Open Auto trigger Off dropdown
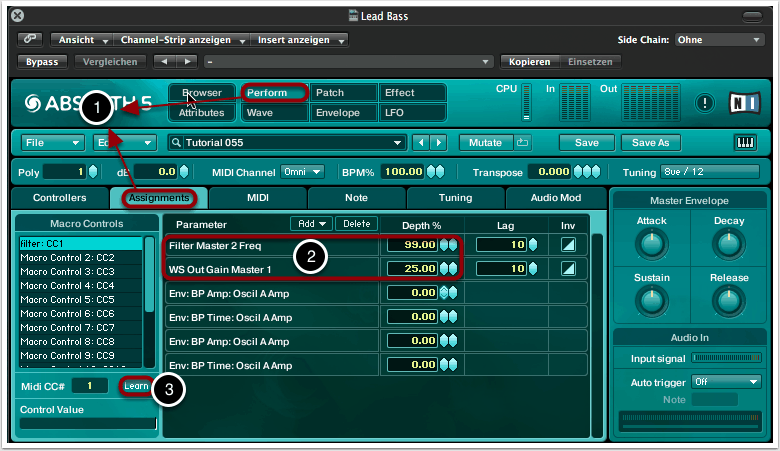Viewport: 780px width, 451px height. (726, 382)
